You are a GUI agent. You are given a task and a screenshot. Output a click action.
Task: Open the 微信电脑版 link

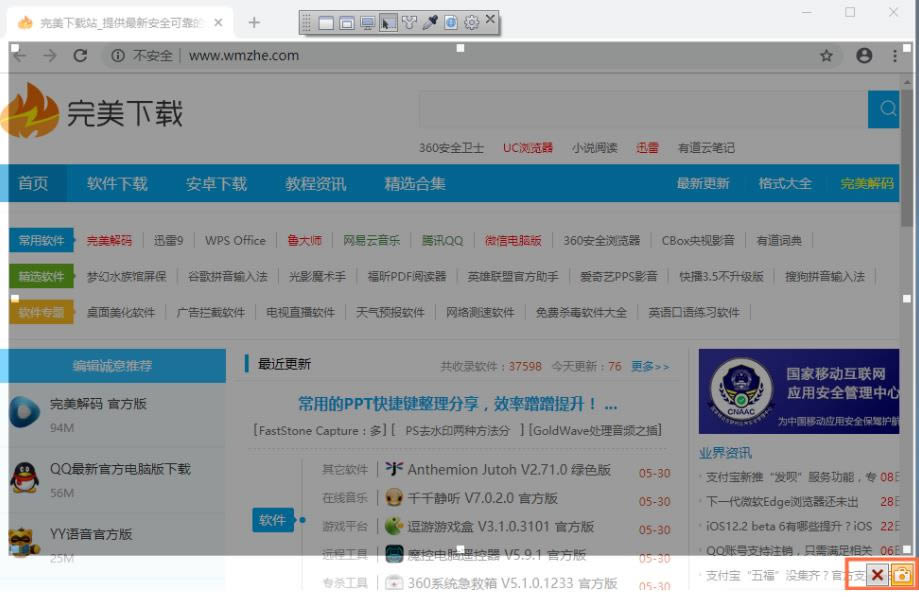click(x=513, y=240)
